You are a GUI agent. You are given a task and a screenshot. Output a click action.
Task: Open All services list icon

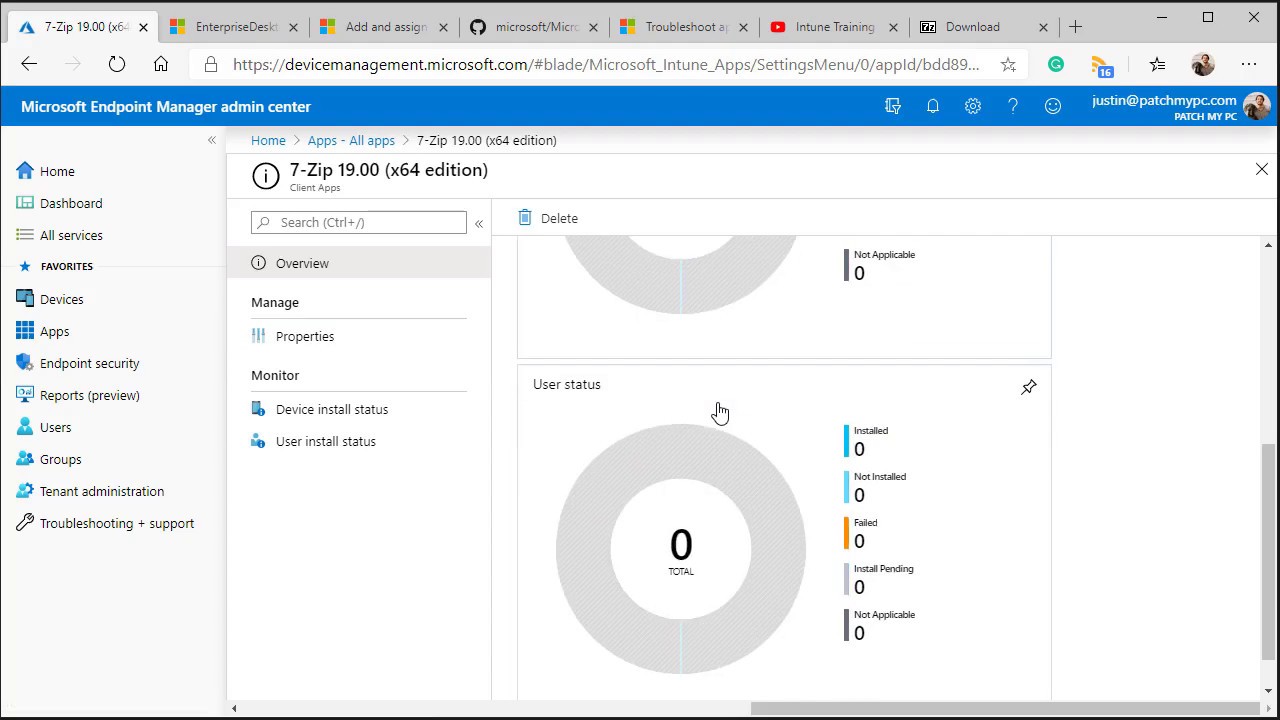click(x=25, y=235)
